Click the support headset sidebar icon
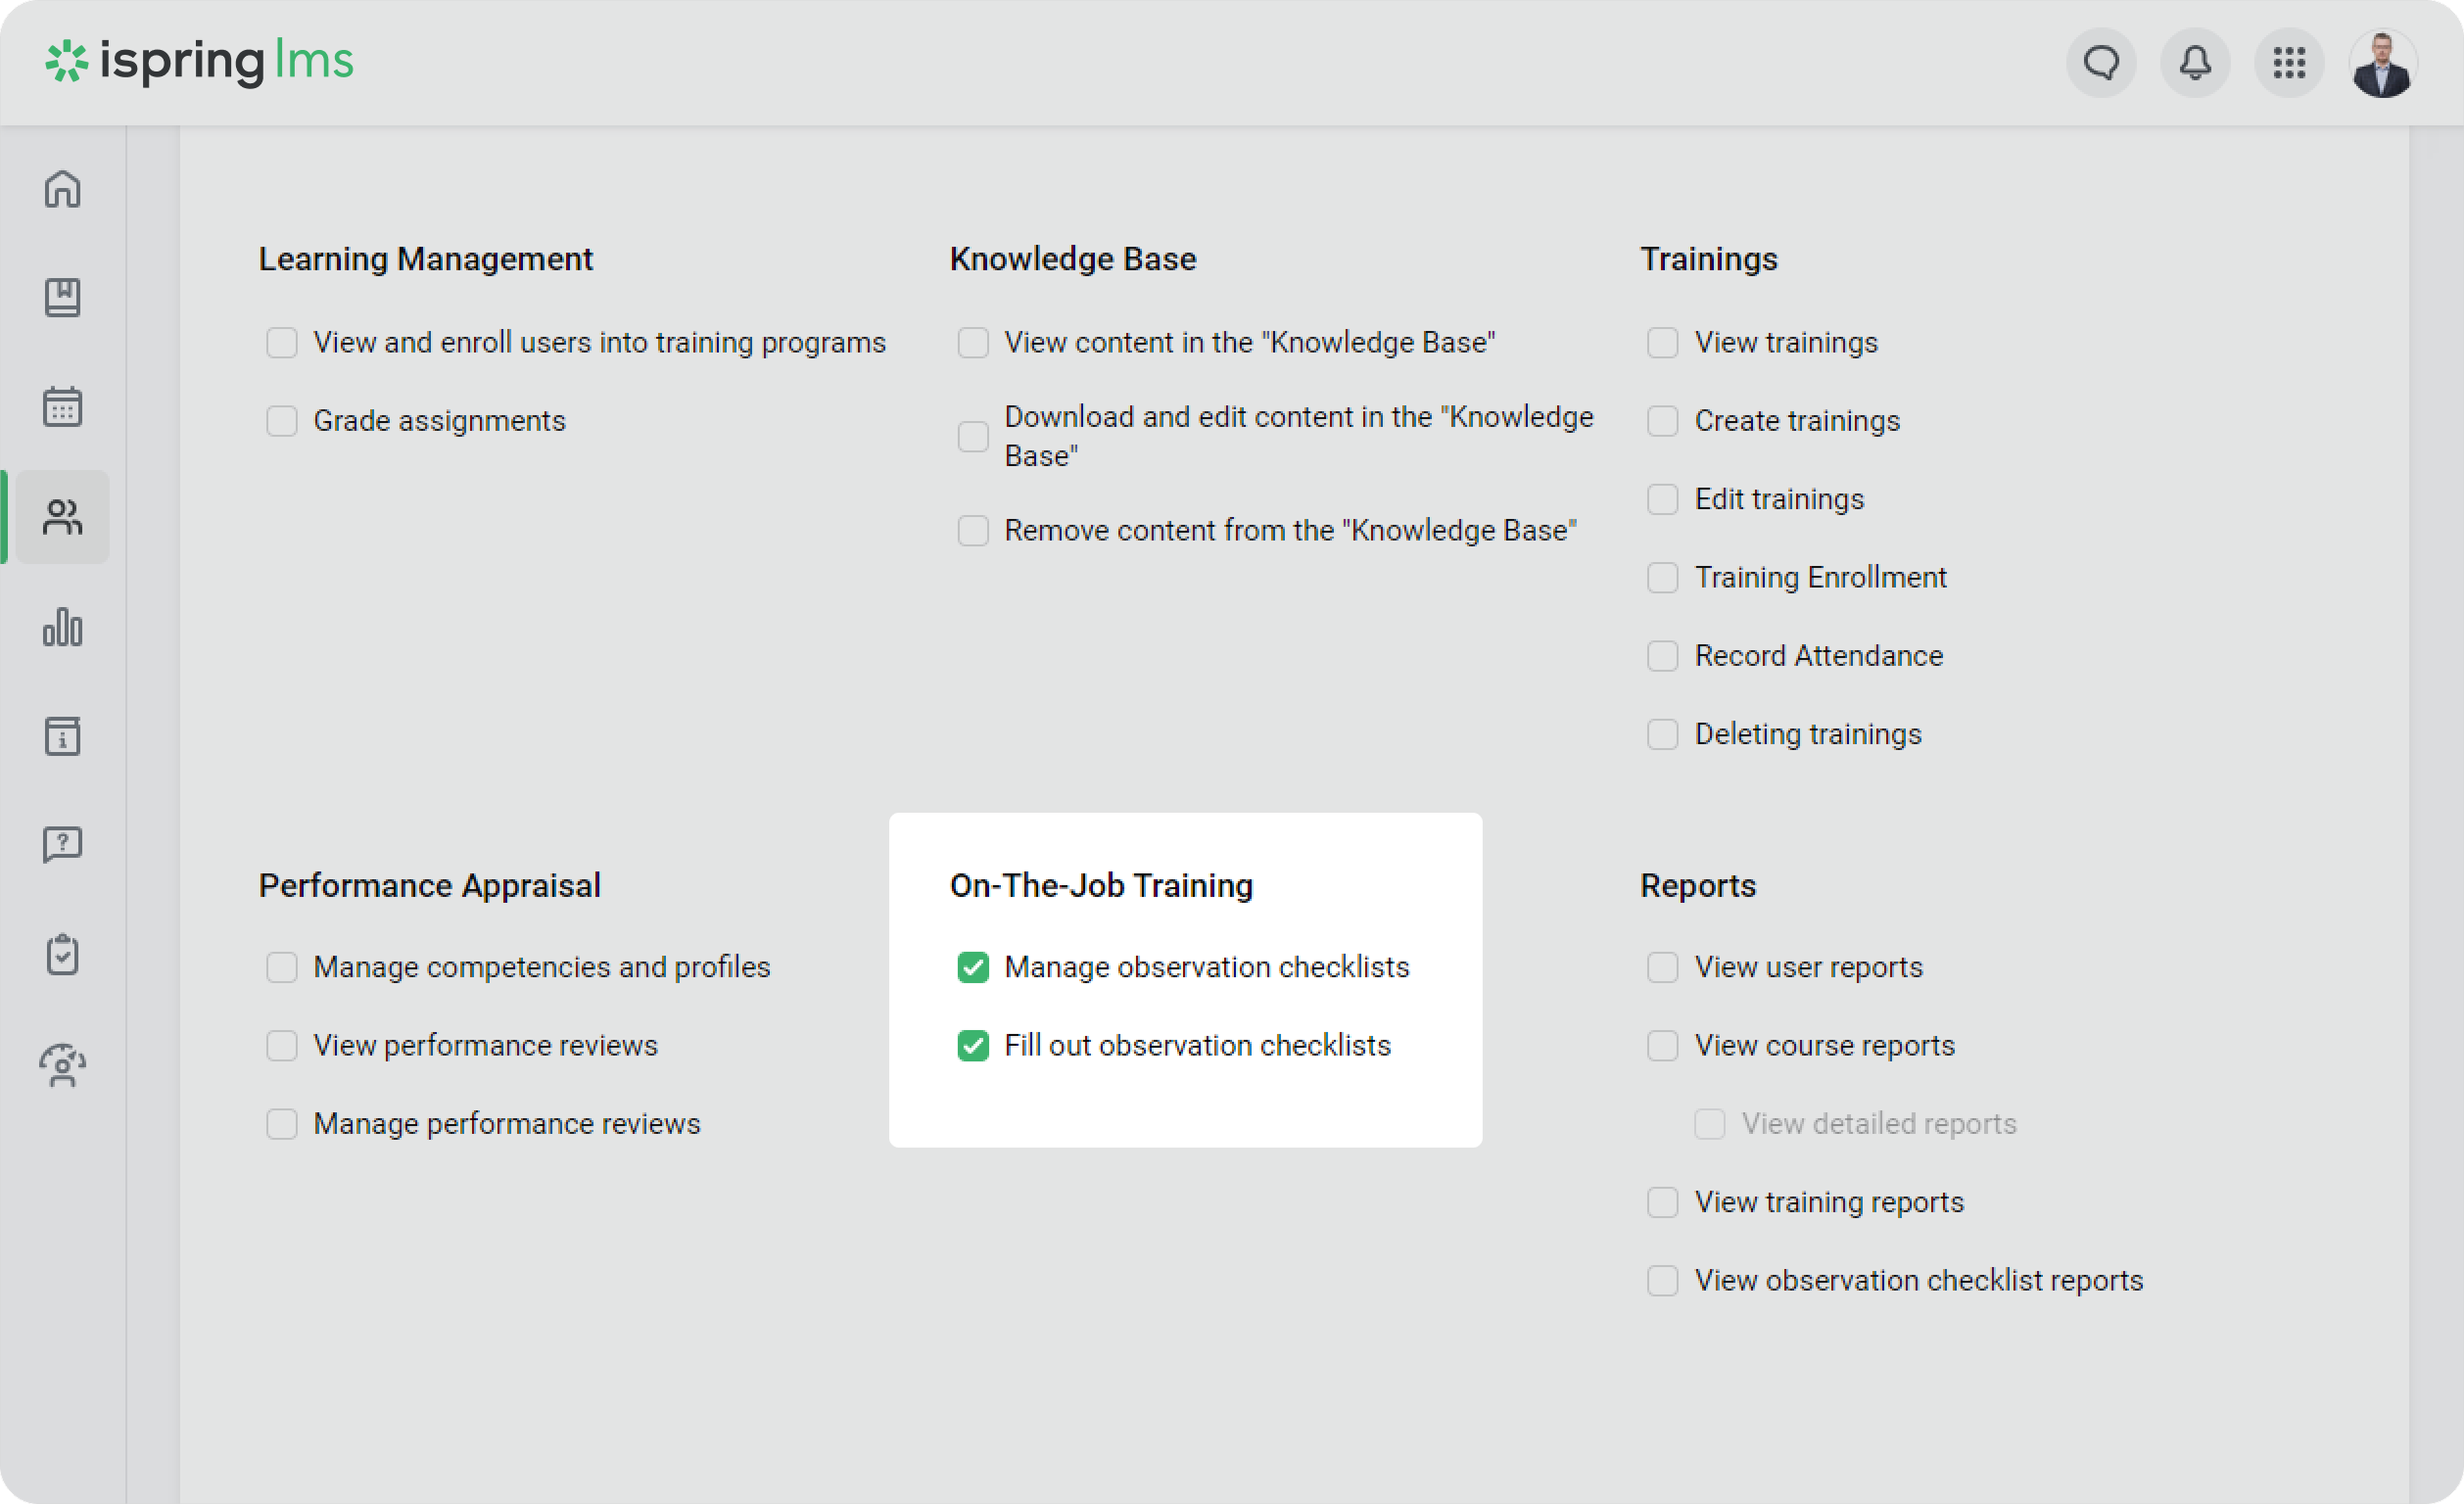This screenshot has height=1504, width=2464. tap(62, 1065)
